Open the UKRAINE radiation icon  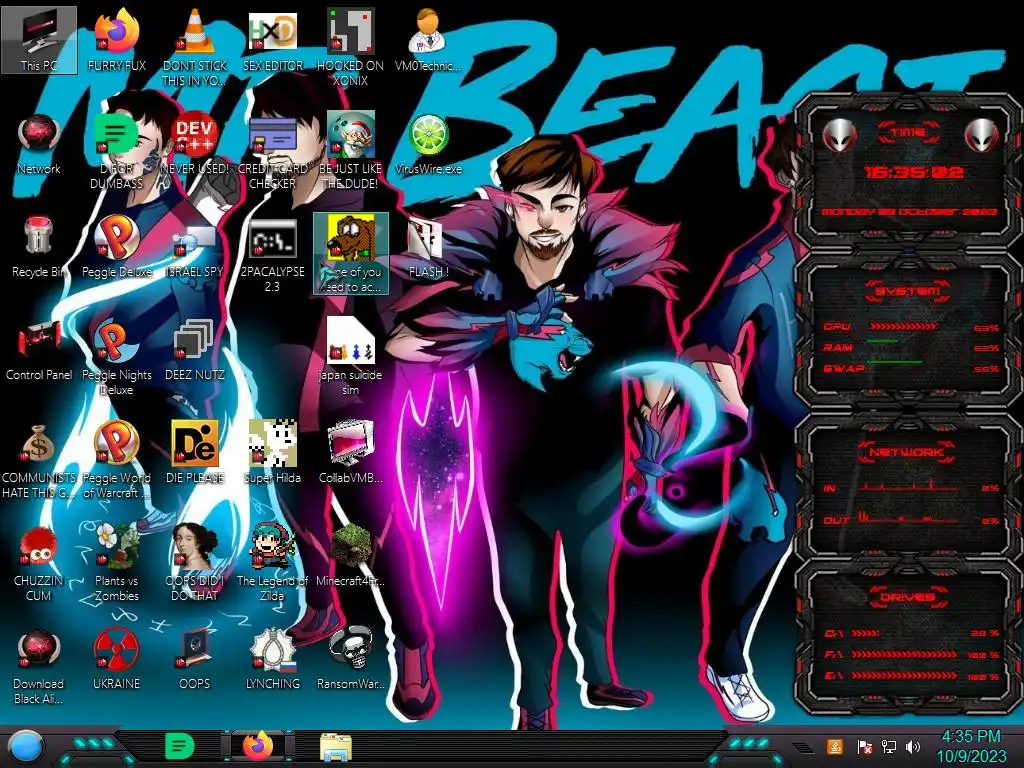117,660
